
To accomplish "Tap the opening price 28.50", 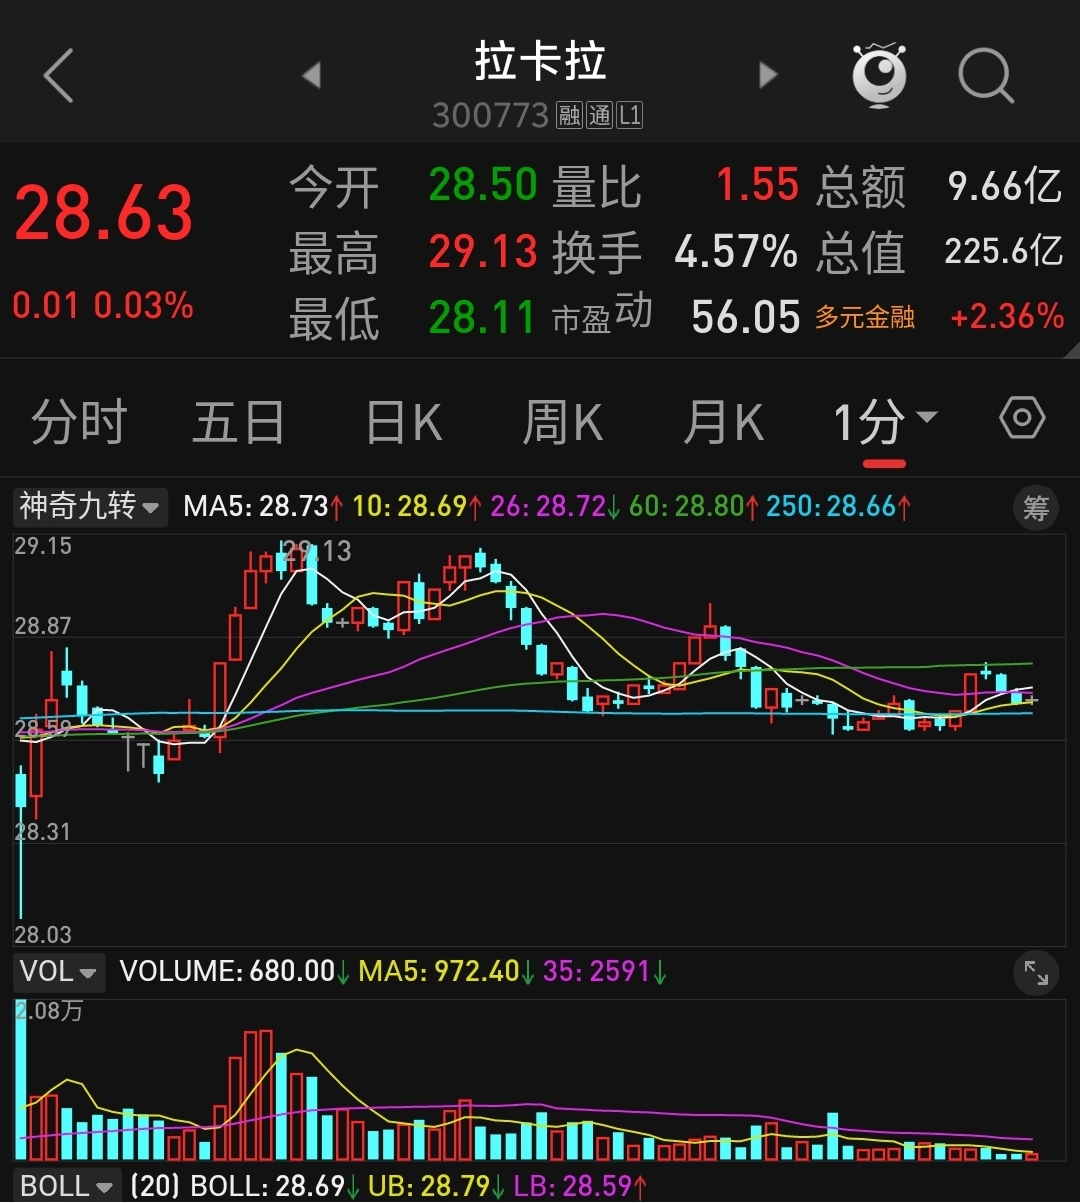I will [483, 186].
